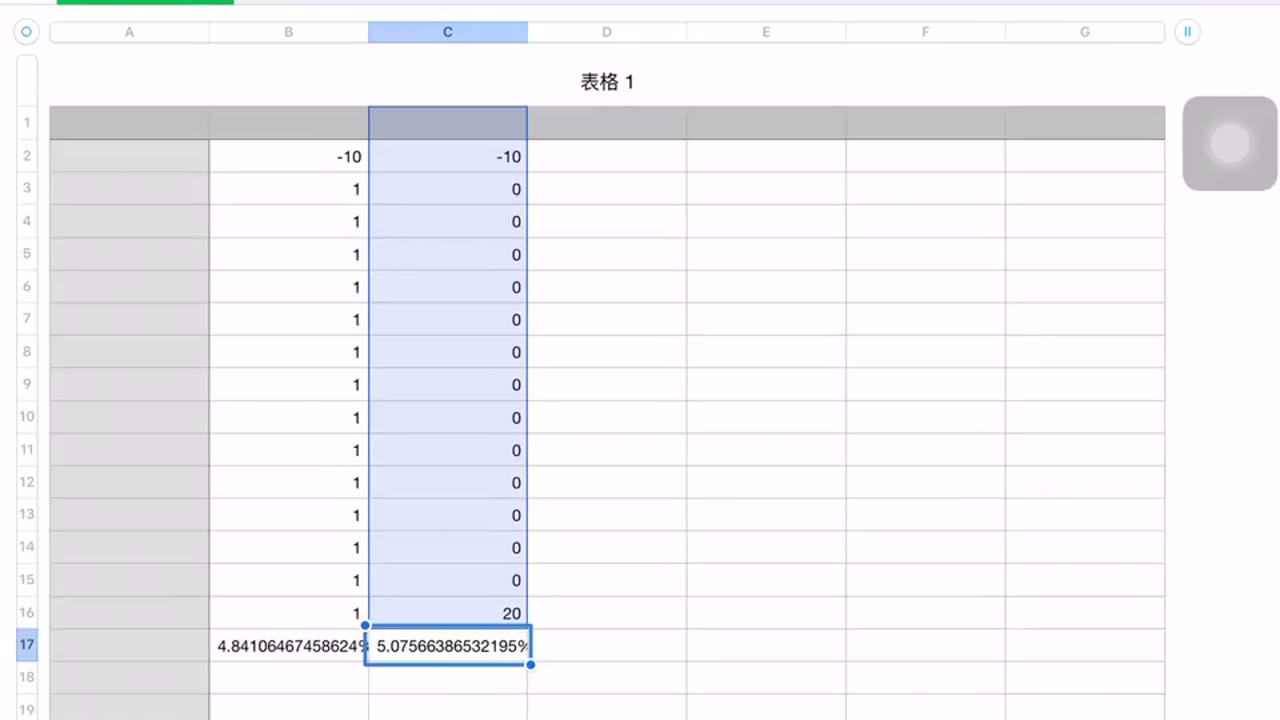Screen dimensions: 1280x720
Task: Select column header E
Action: tap(766, 32)
